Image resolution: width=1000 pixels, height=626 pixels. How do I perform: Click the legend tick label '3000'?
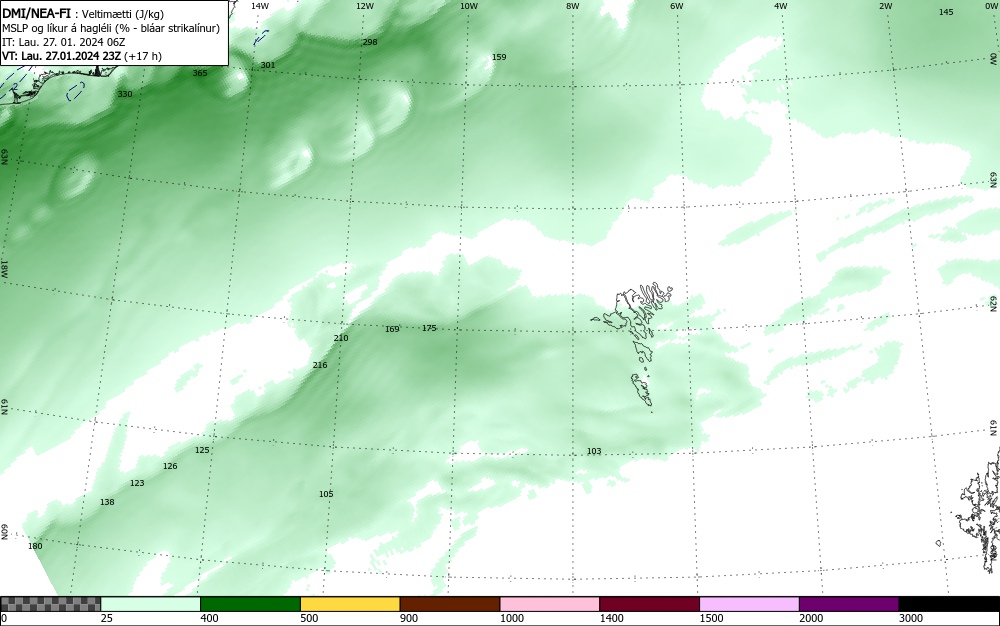tap(911, 618)
